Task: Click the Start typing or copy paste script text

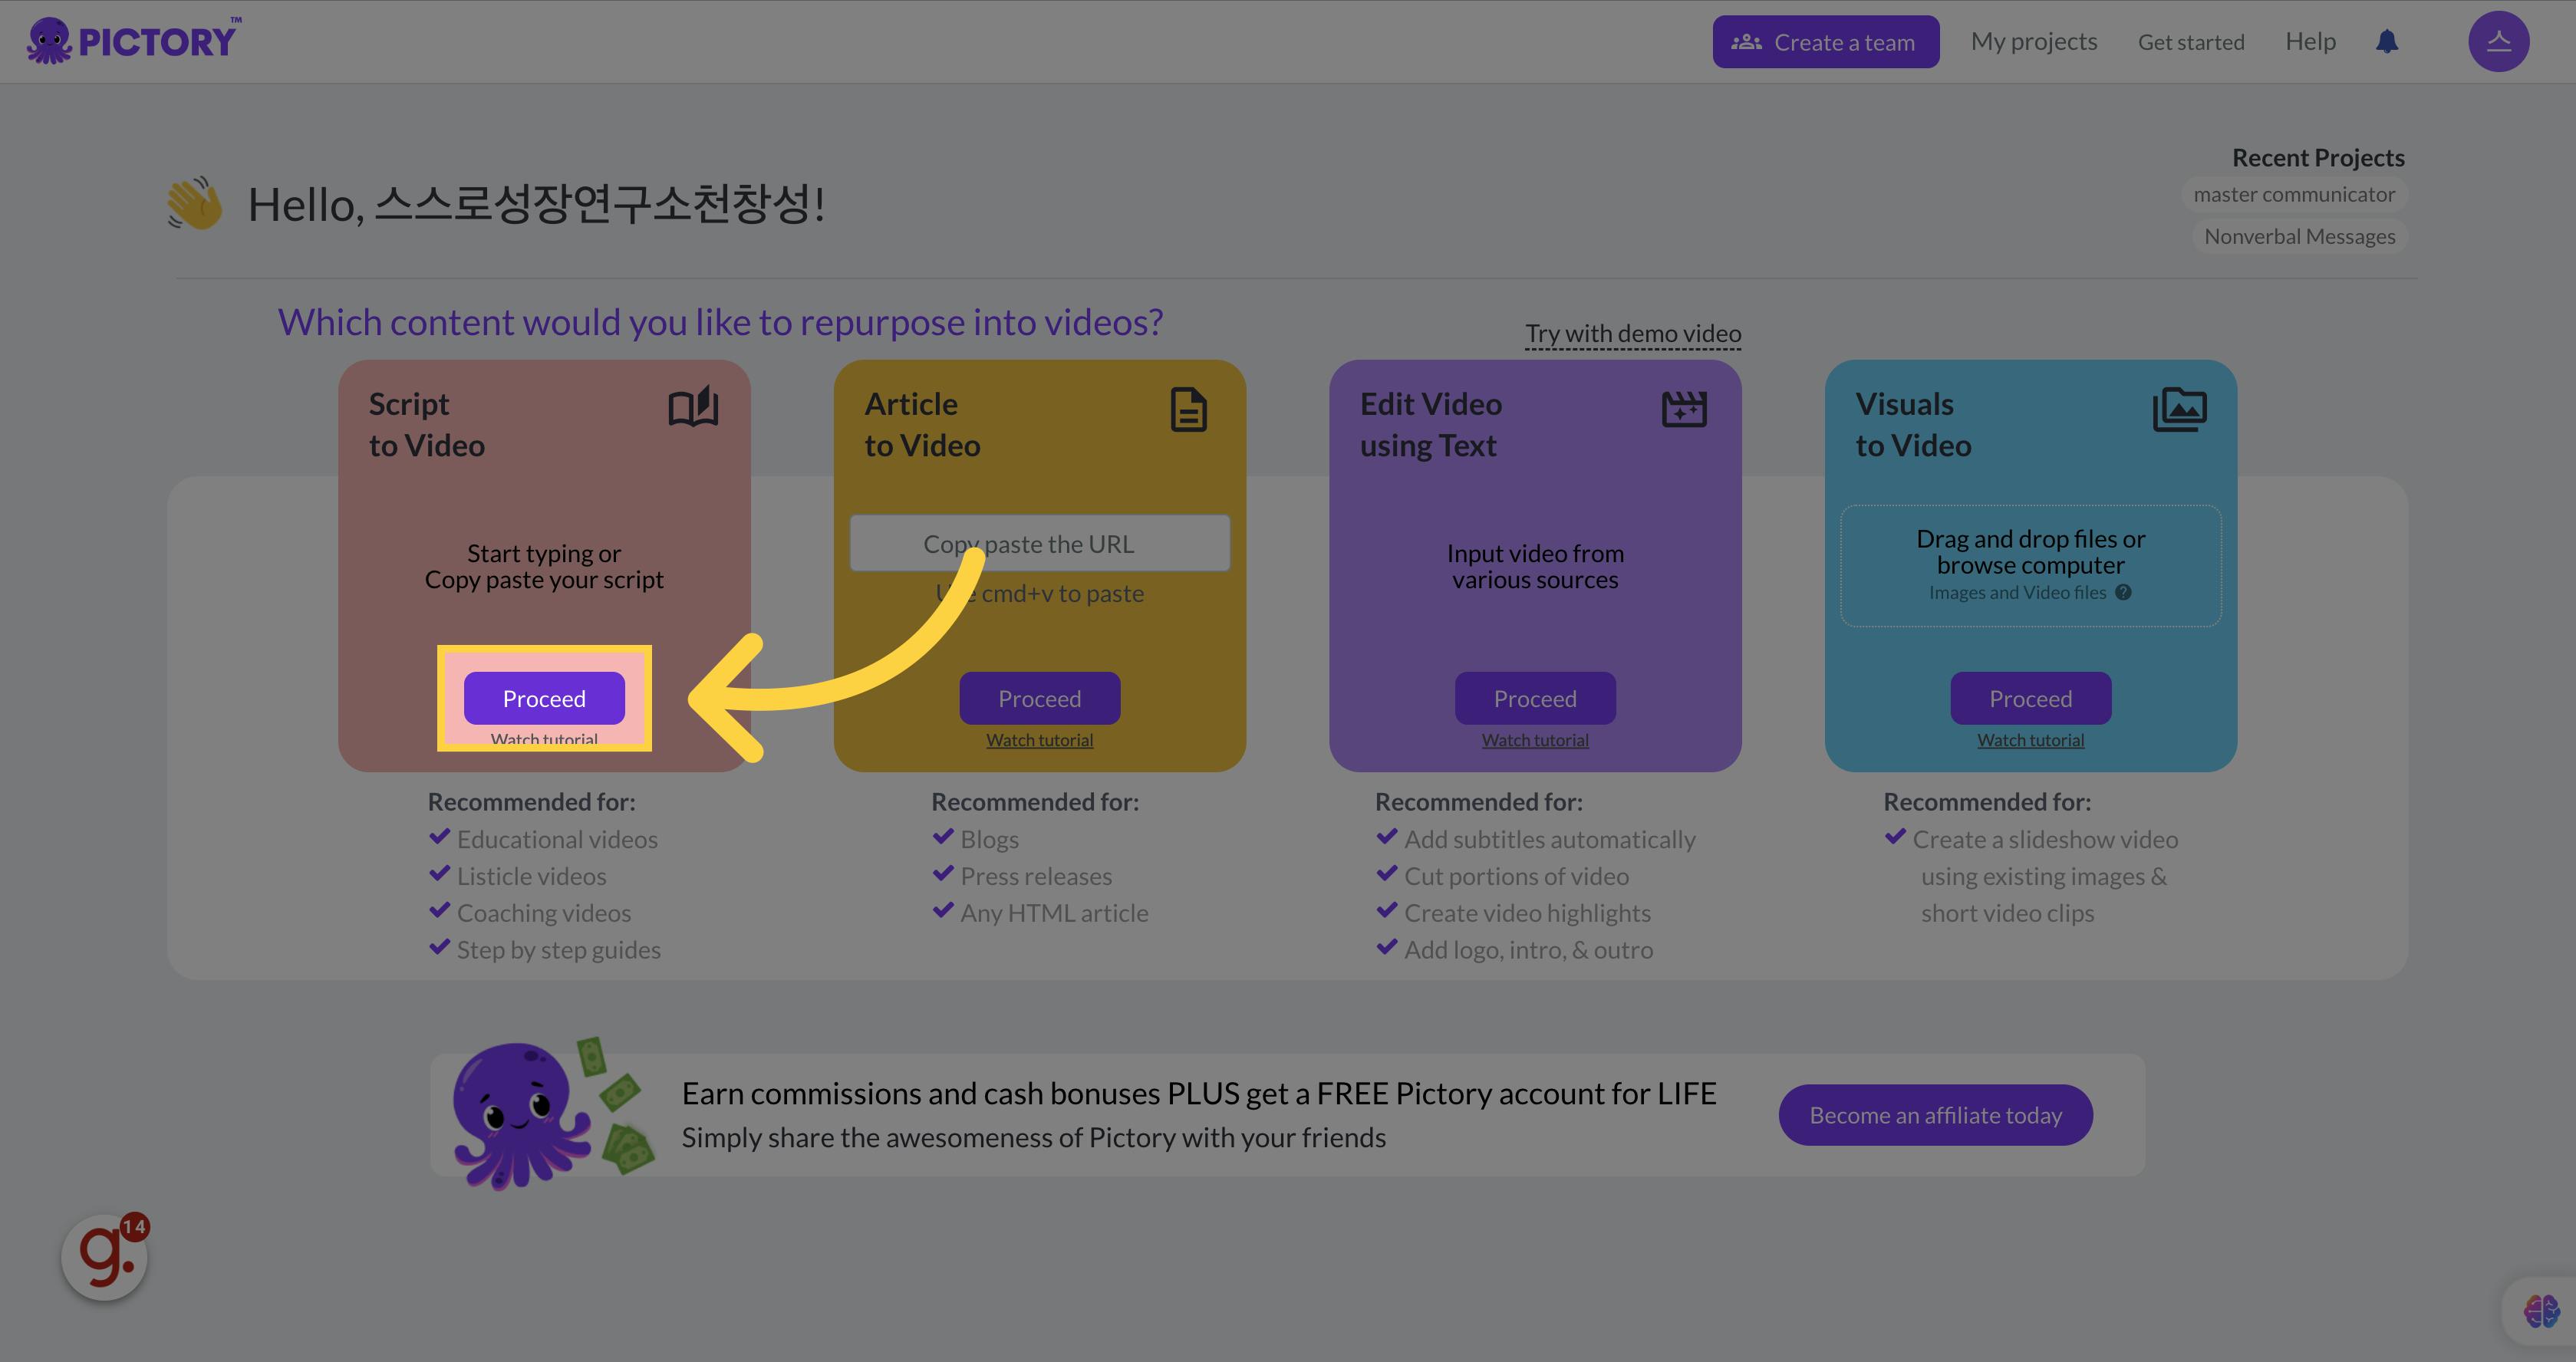Action: 544,566
